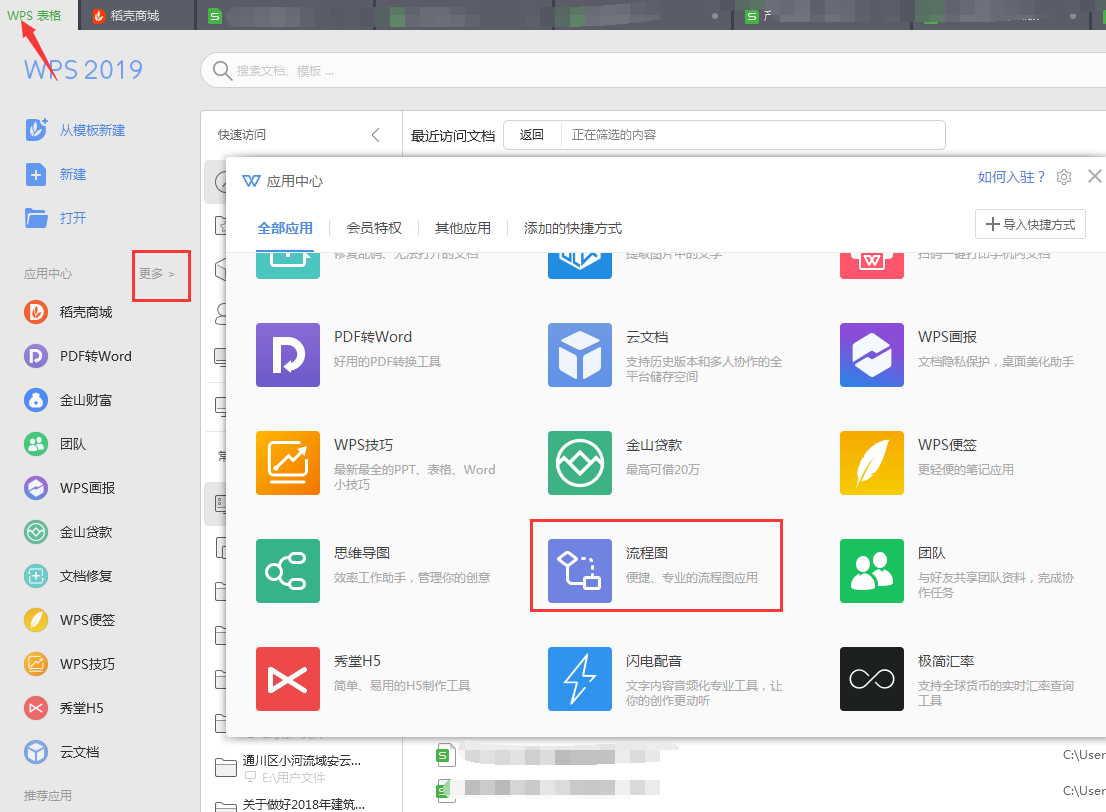Click the 从模板新建 sidebar icon
Viewport: 1106px width, 812px height.
coord(36,130)
